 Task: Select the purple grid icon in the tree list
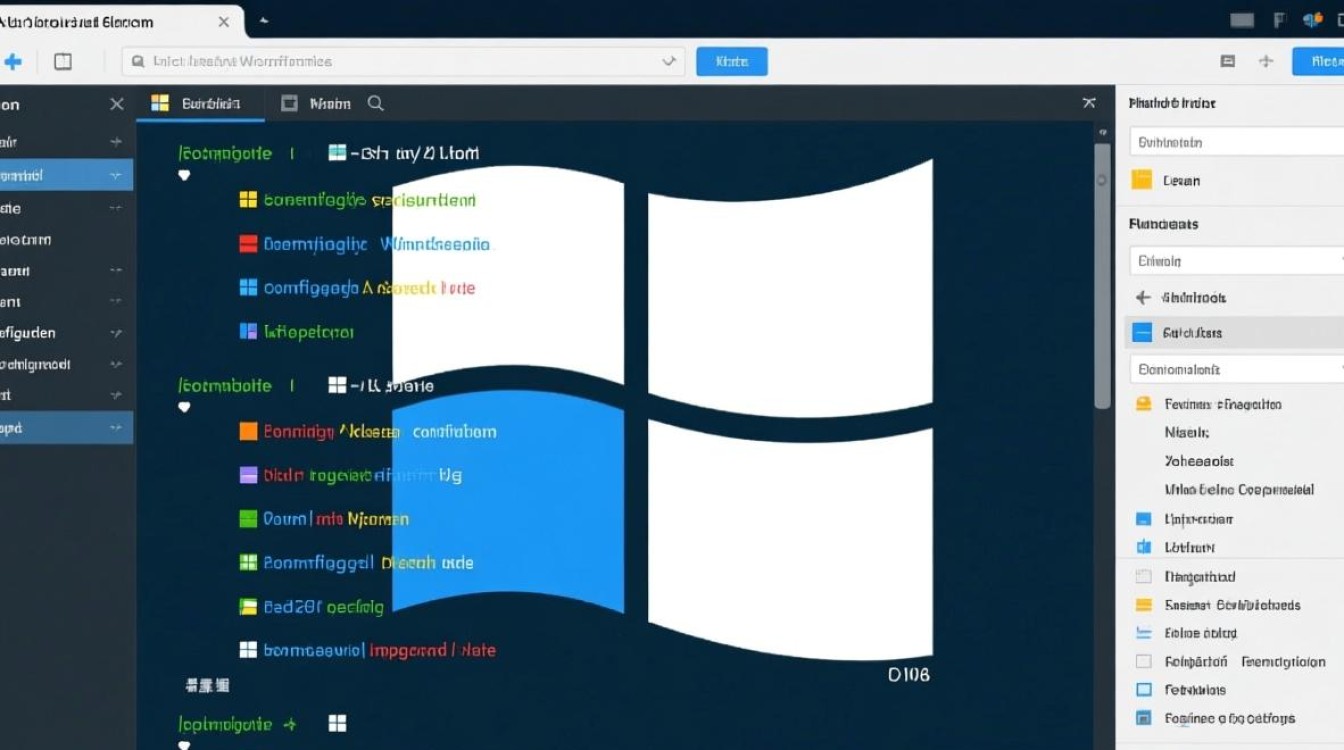pos(248,475)
